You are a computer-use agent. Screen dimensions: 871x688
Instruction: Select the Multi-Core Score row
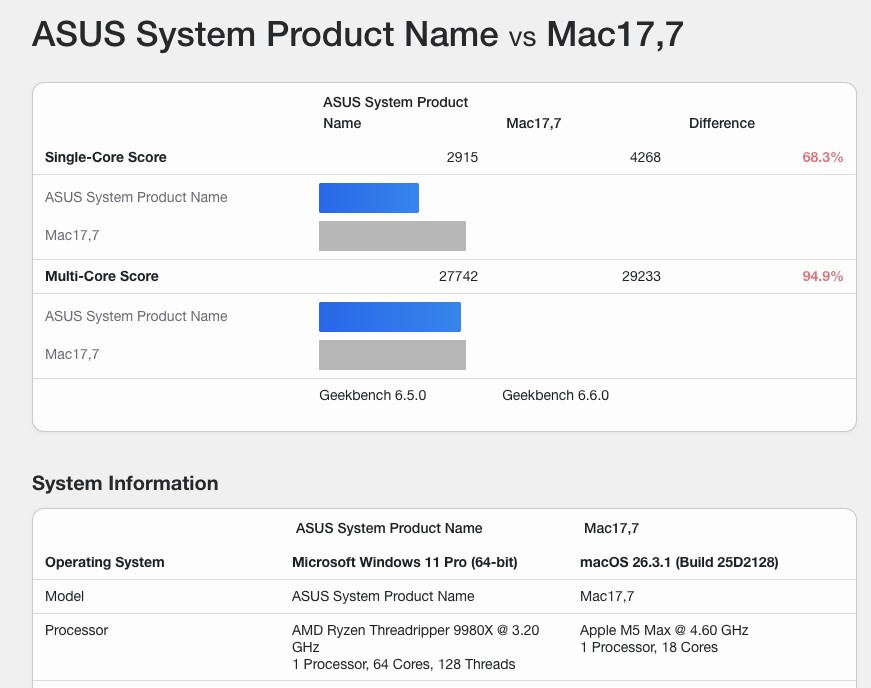tap(99, 276)
